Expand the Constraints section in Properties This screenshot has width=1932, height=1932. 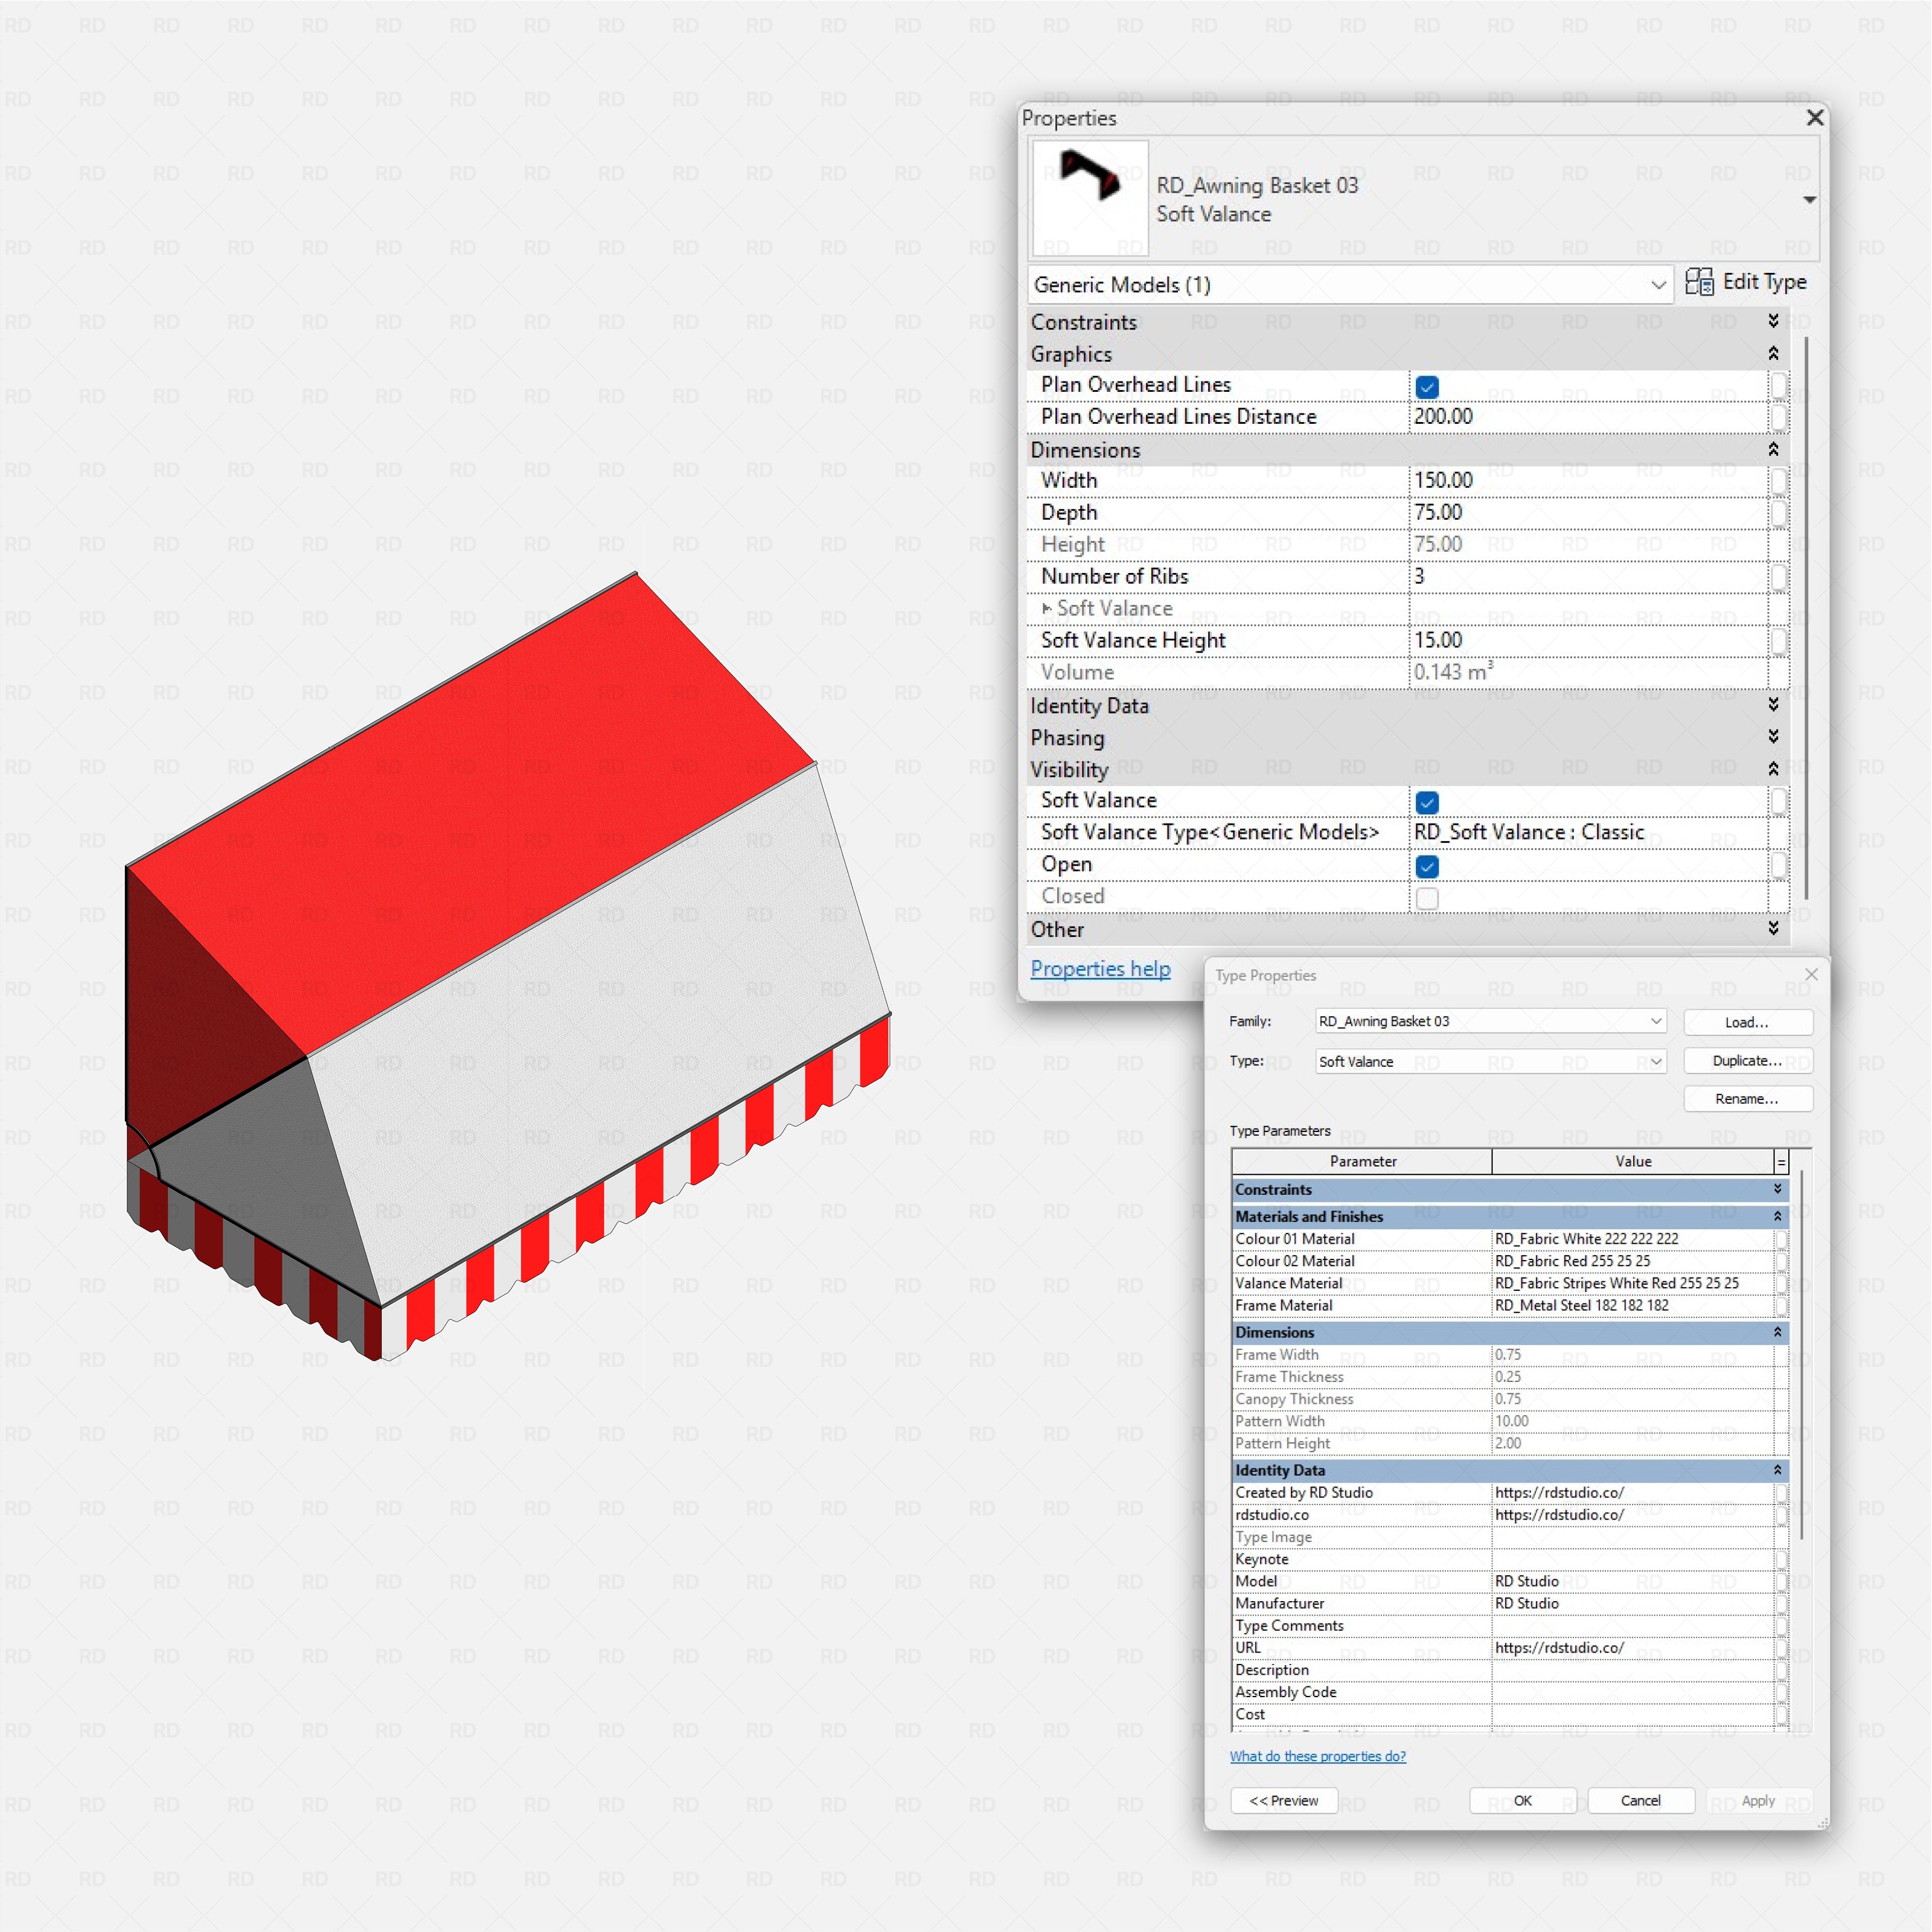[1773, 321]
